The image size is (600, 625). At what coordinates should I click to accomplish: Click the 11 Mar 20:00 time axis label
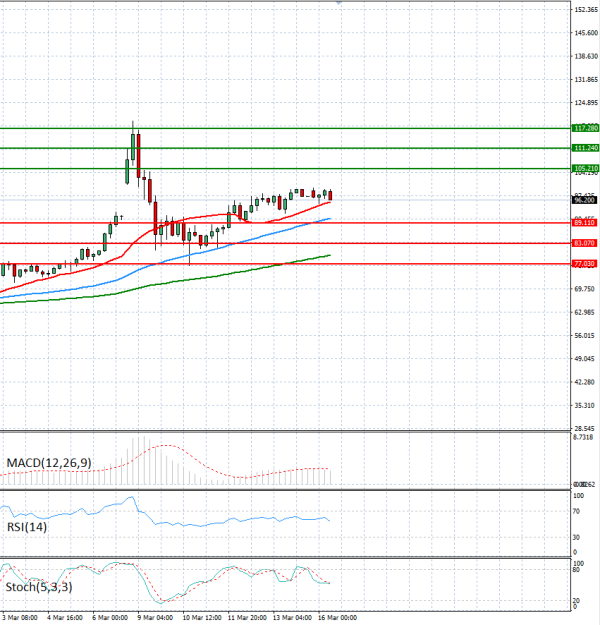tap(246, 618)
